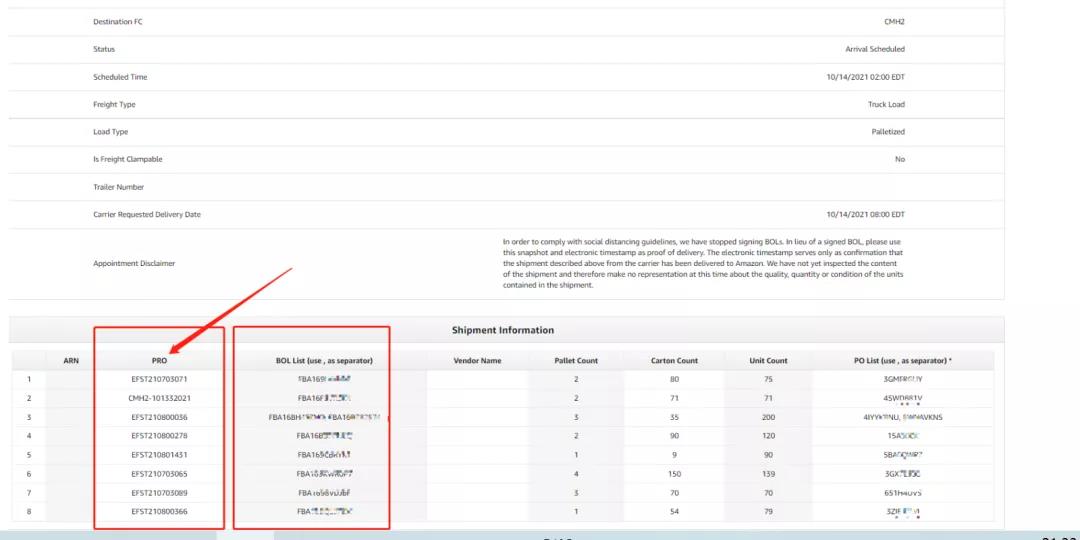This screenshot has width=1080, height=540.
Task: Click the Appointment Disclaimer label
Action: click(x=134, y=264)
